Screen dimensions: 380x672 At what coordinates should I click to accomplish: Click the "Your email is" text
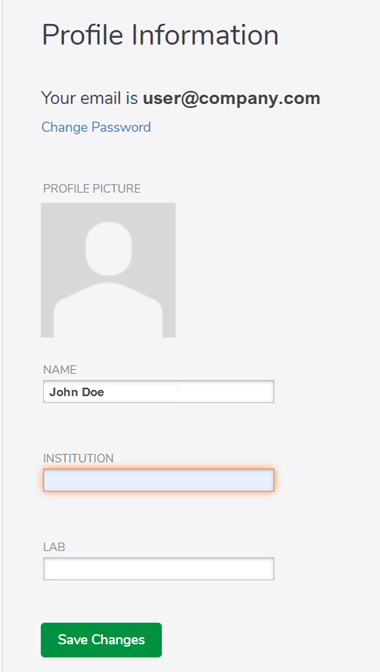tap(90, 98)
